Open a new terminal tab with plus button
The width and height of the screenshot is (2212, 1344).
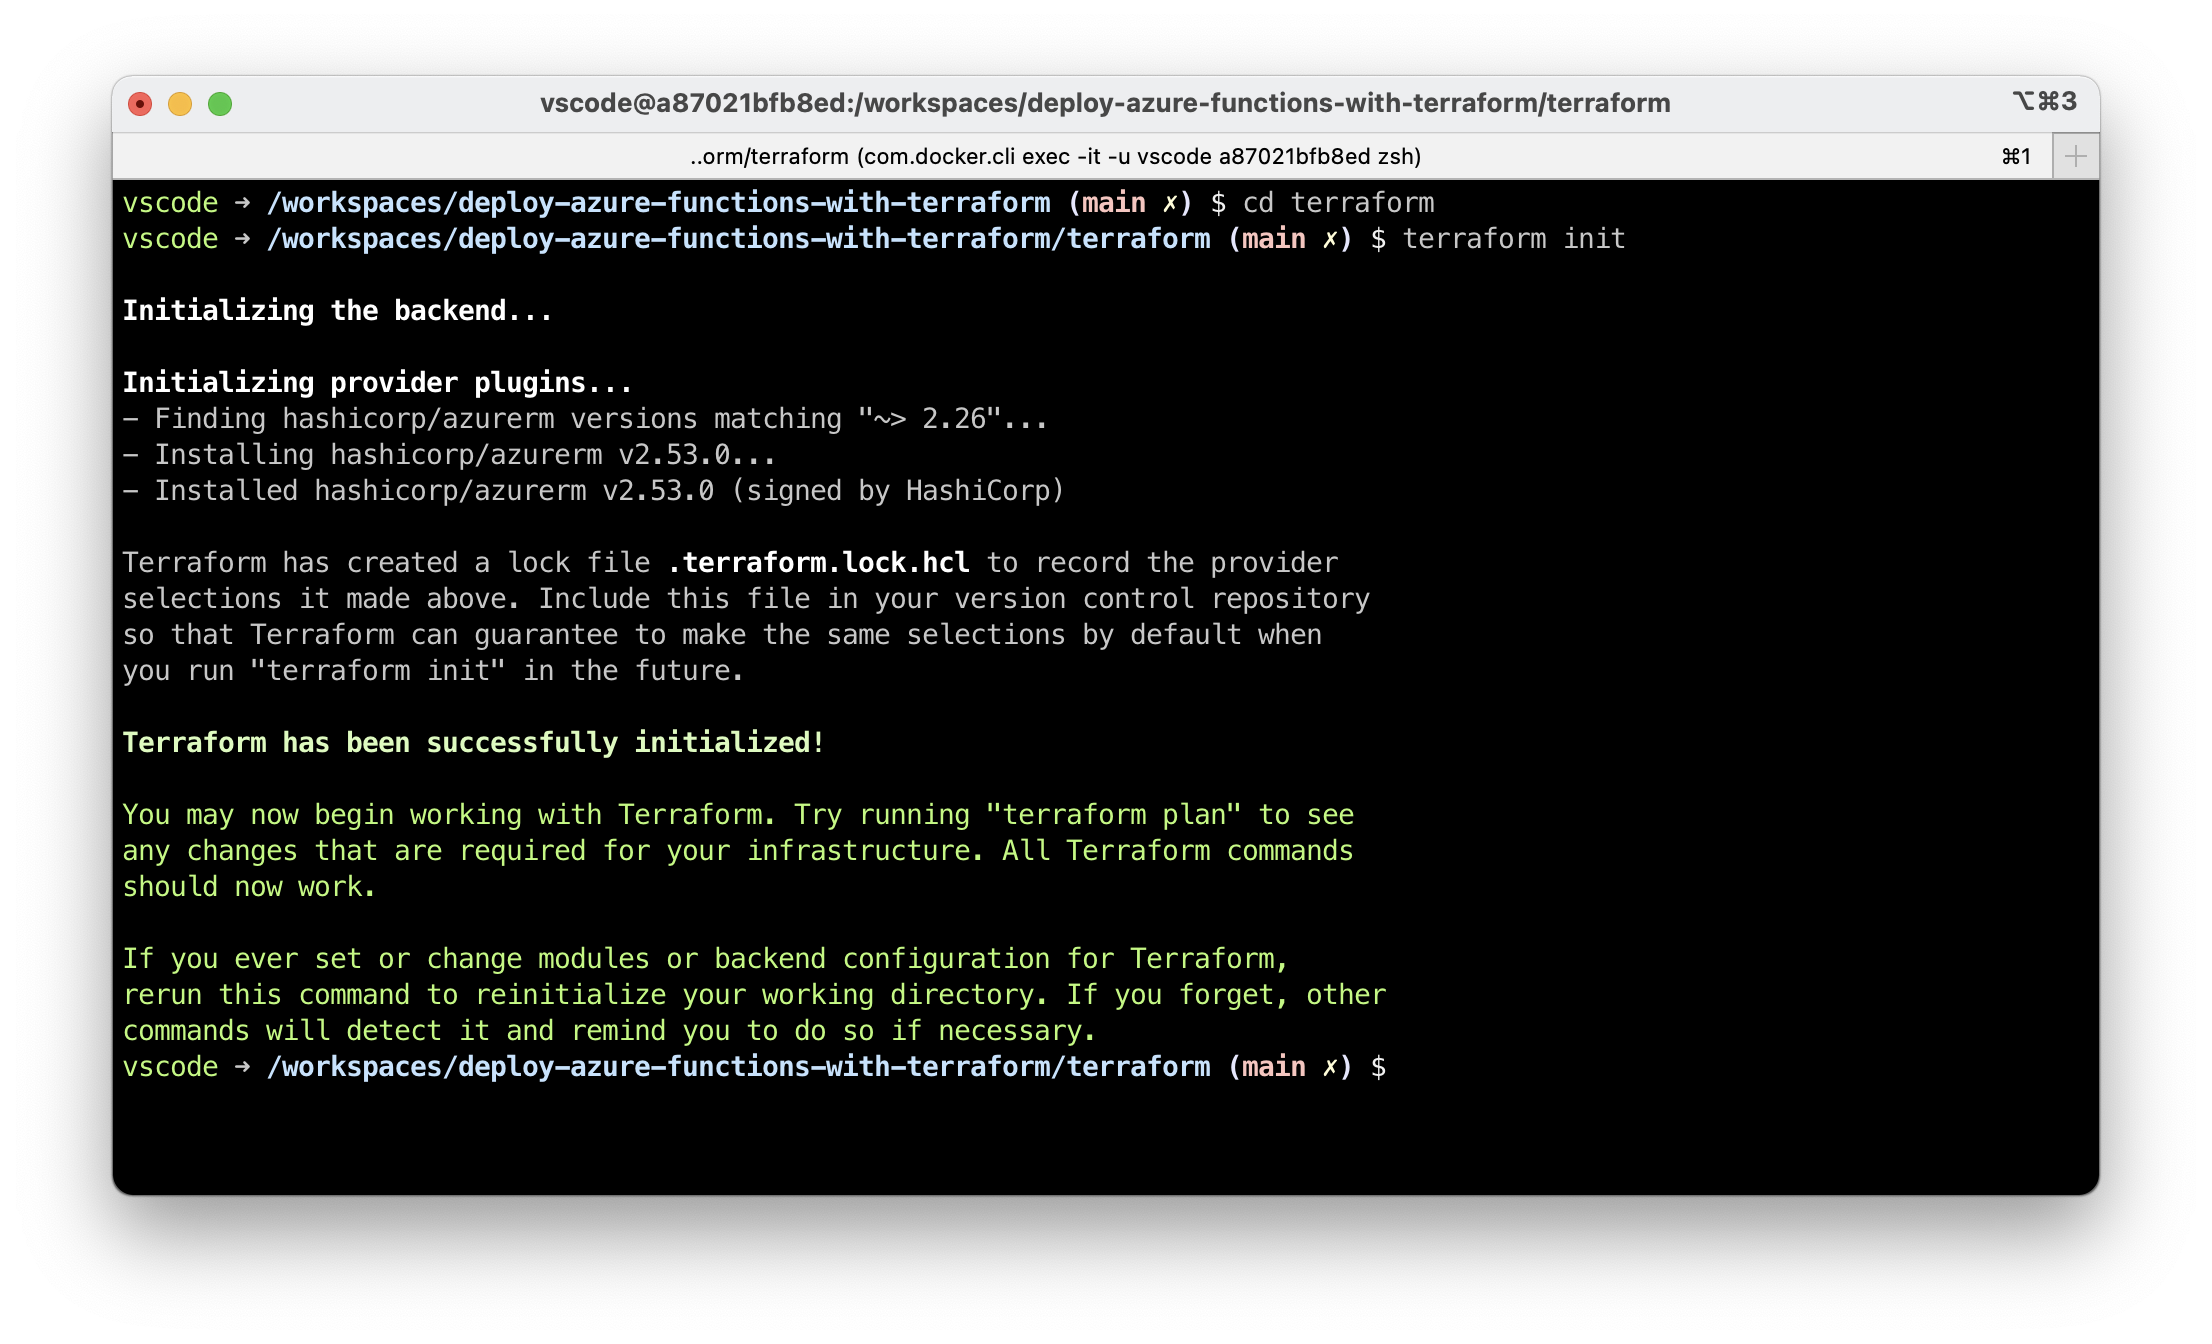(2076, 156)
